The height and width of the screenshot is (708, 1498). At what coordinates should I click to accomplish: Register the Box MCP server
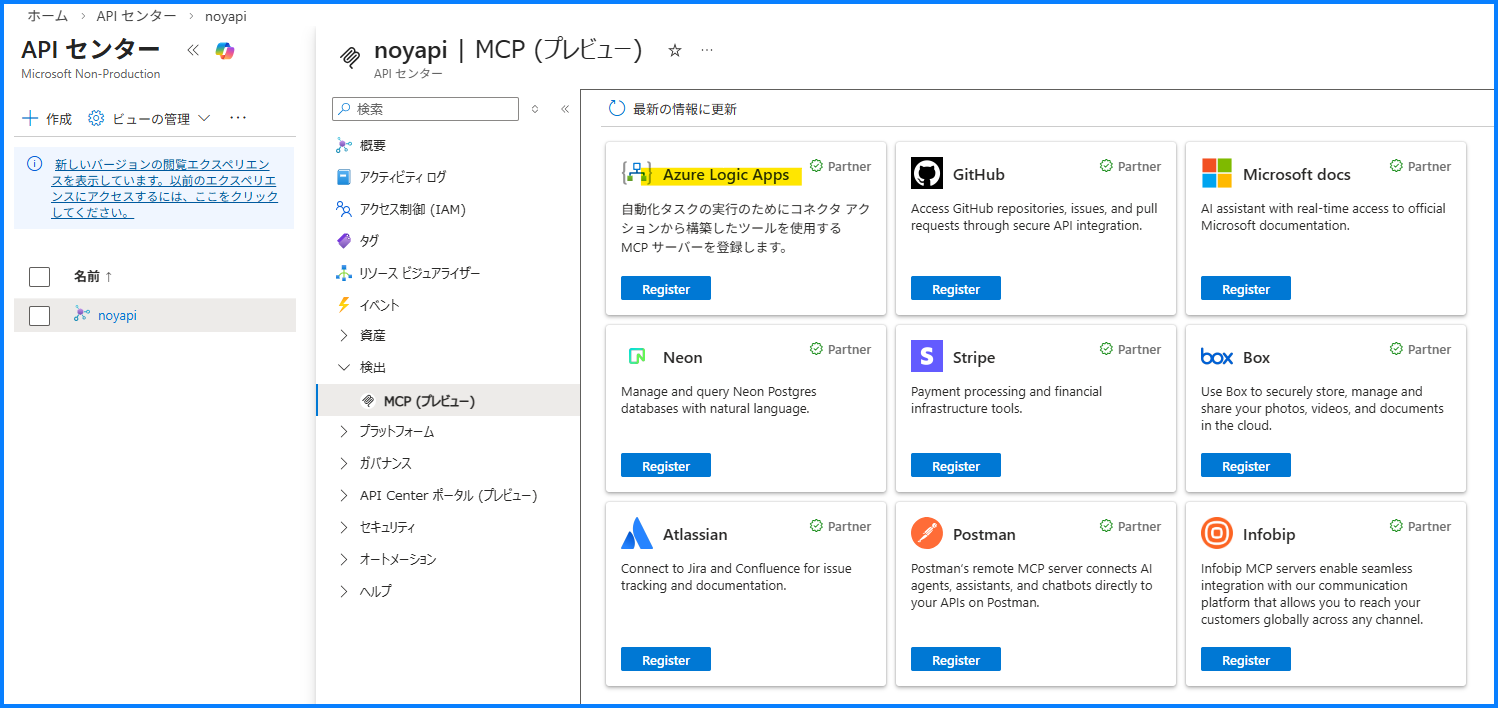pyautogui.click(x=1246, y=466)
